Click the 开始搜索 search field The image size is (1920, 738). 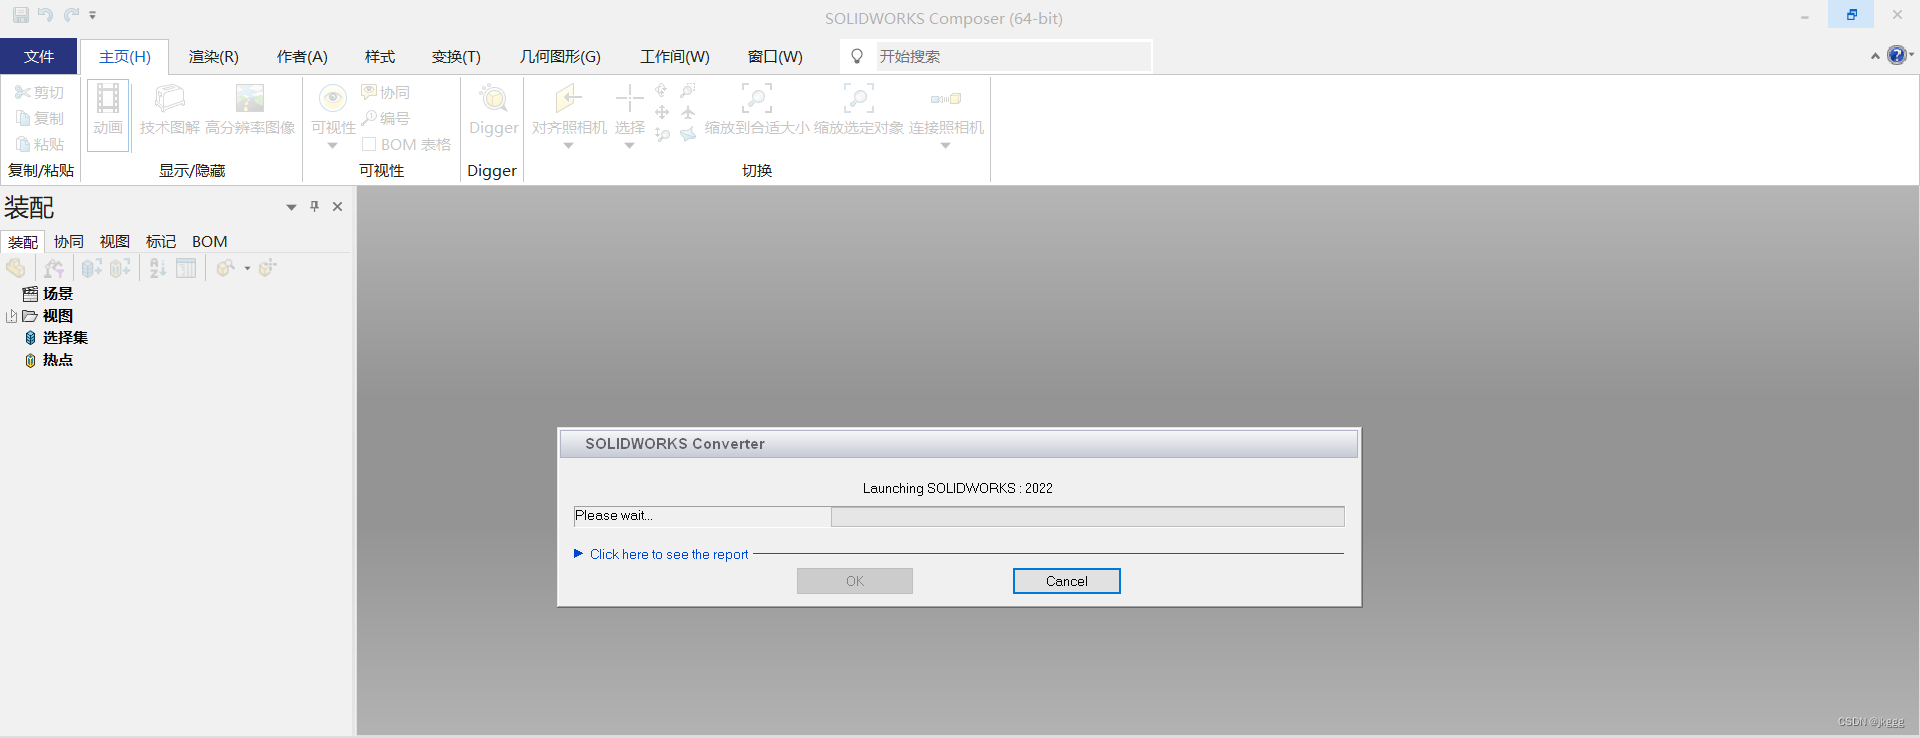(x=1013, y=56)
